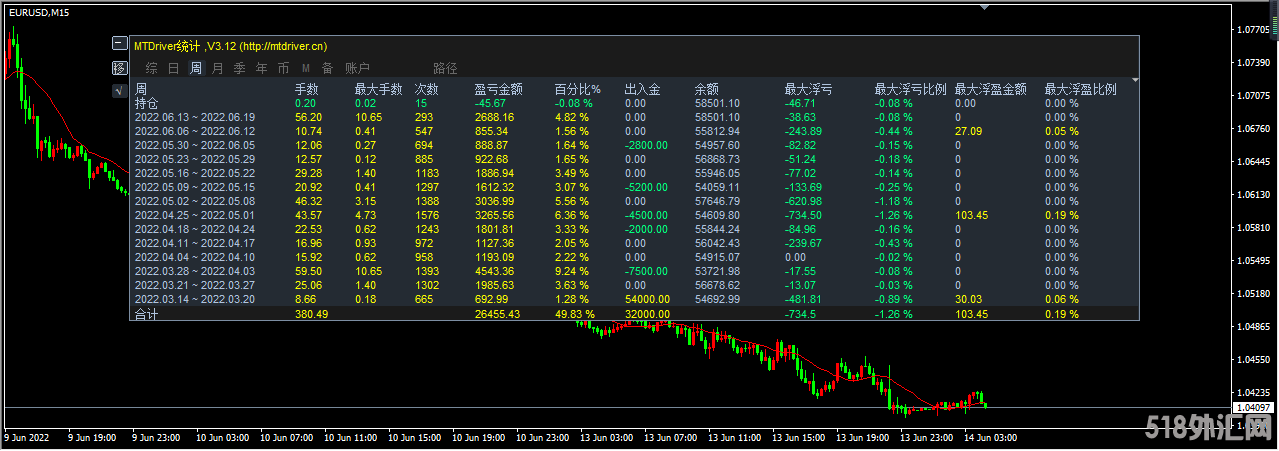Toggle the √ checkmark button

pos(119,91)
